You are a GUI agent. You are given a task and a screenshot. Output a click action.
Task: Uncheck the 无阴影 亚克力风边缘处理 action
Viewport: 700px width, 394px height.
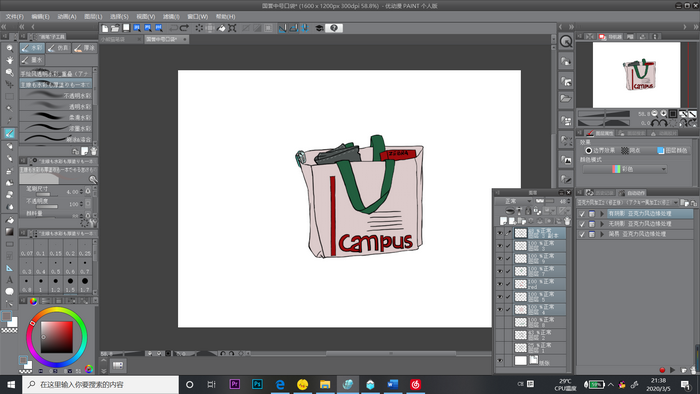[582, 224]
